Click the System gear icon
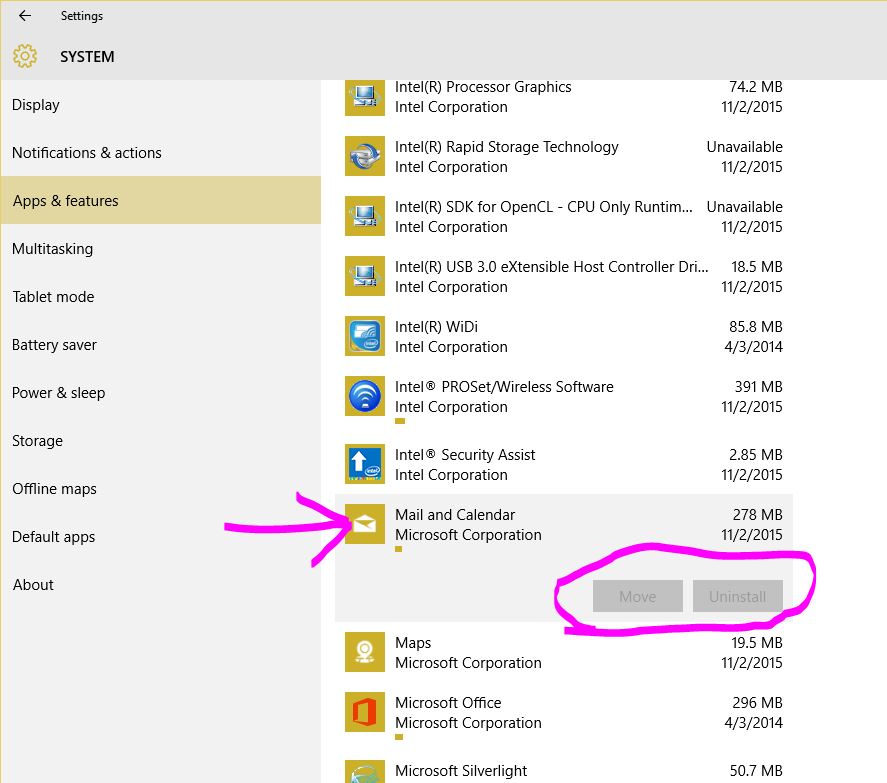The image size is (887, 783). [x=25, y=56]
